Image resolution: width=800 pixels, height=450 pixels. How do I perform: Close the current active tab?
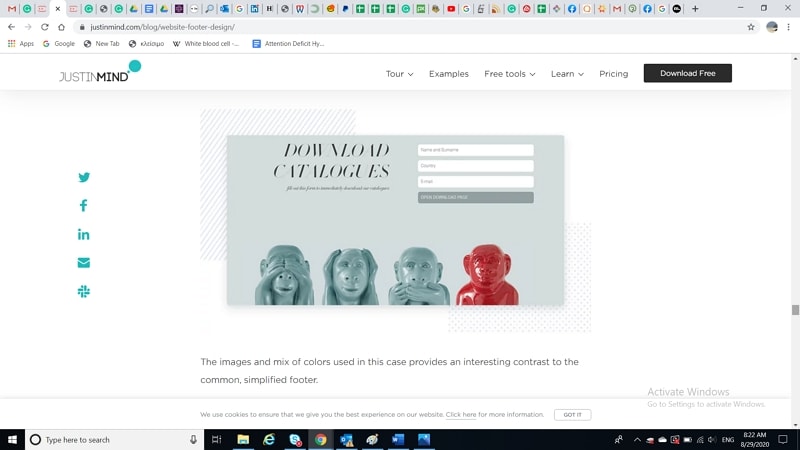(58, 9)
